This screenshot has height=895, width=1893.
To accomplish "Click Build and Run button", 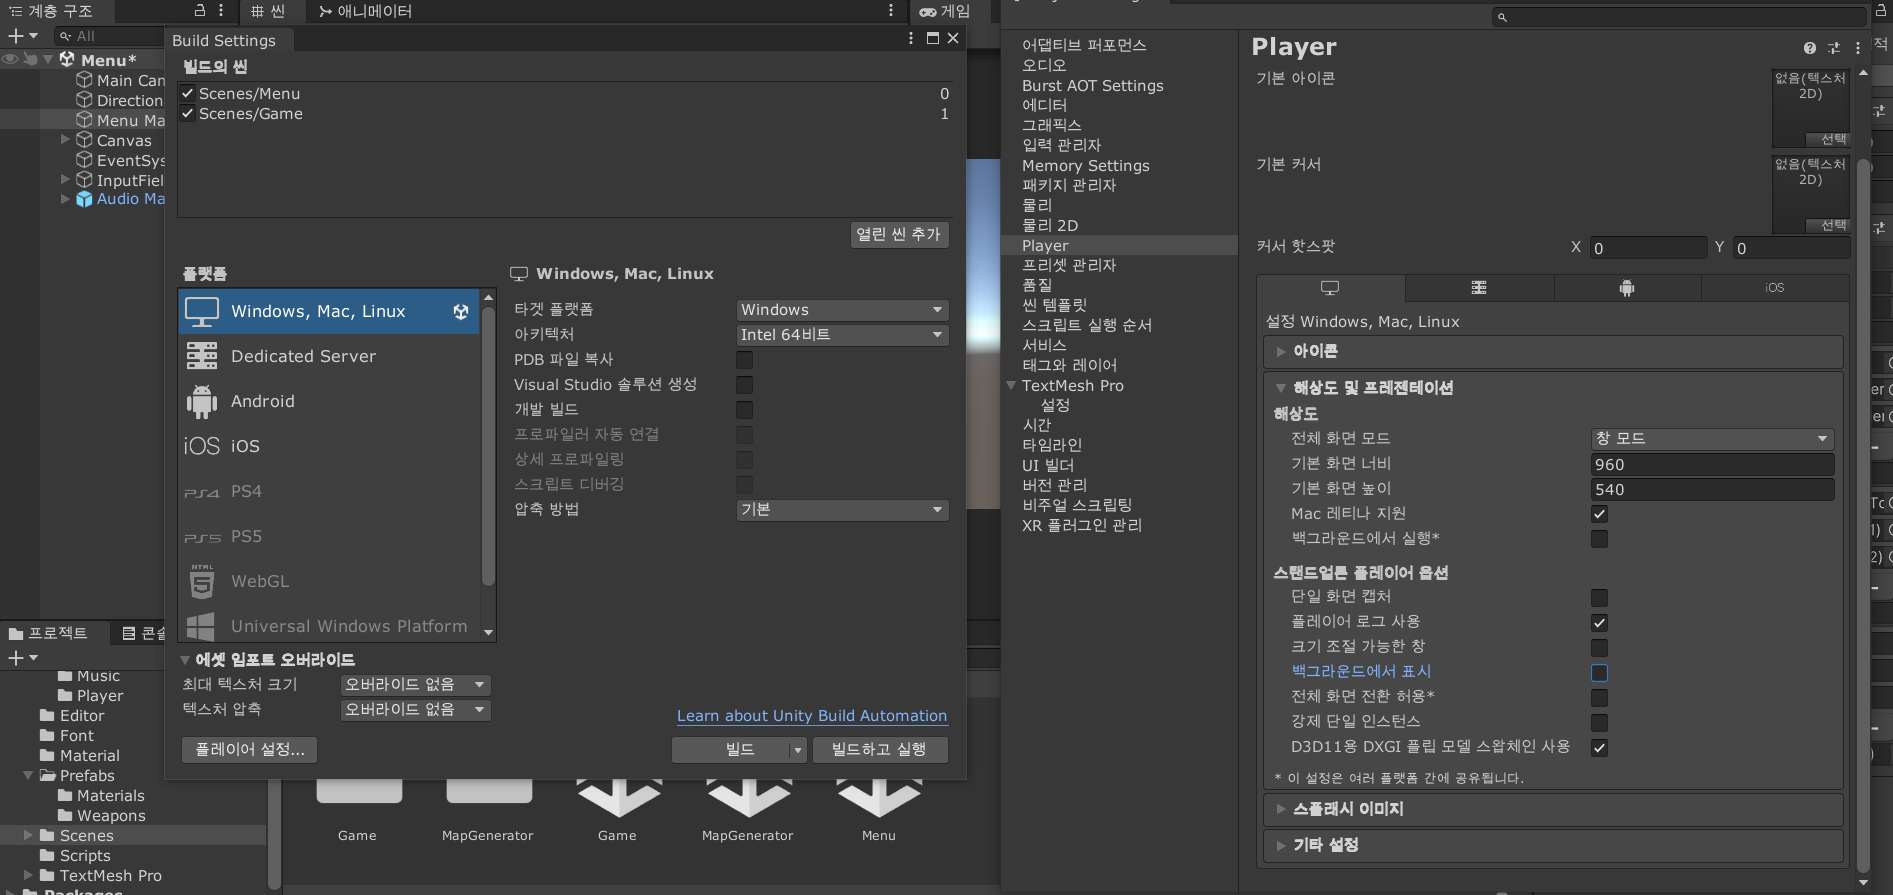I will pyautogui.click(x=879, y=750).
